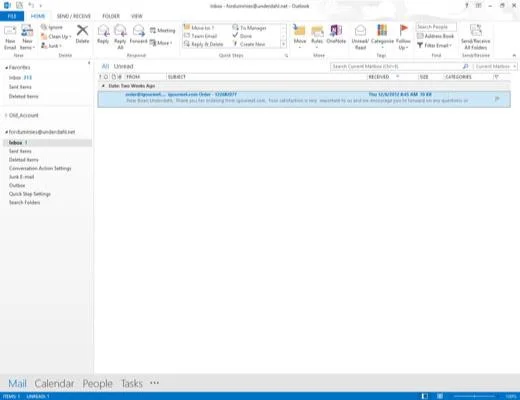Show only Unread messages
This screenshot has width=520, height=400.
[x=123, y=66]
